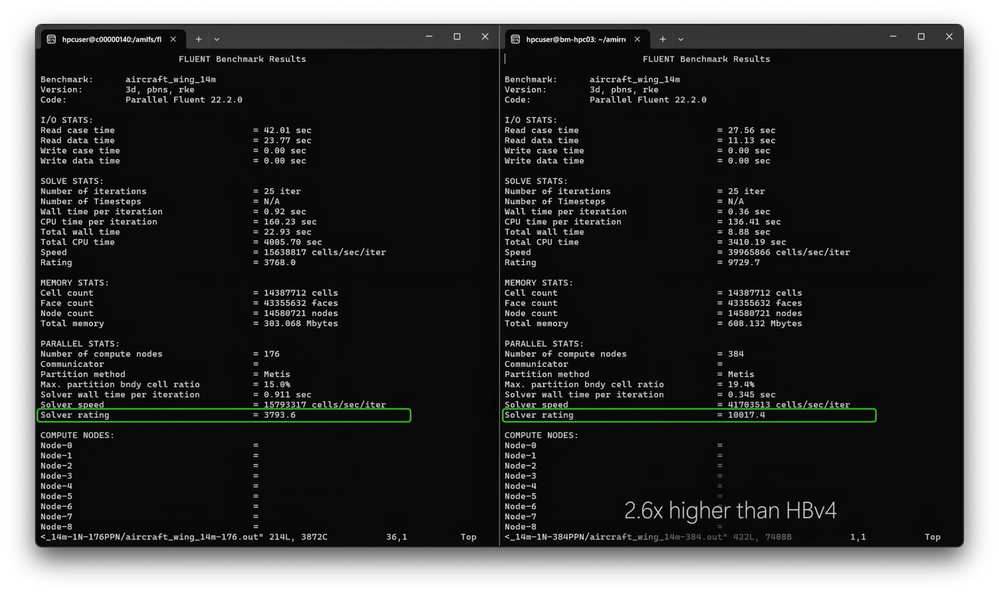Click the wall time per iteration 0.36 sec
The height and width of the screenshot is (594, 999).
tap(749, 212)
